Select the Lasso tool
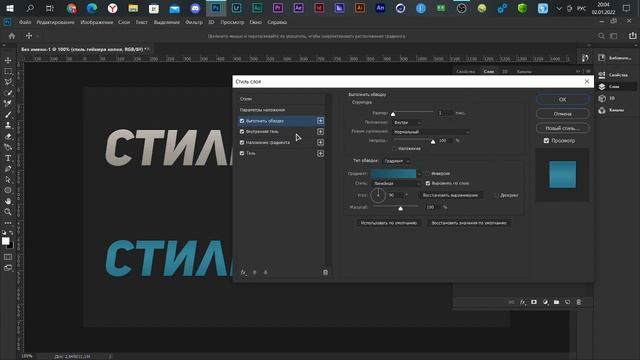 [8, 82]
